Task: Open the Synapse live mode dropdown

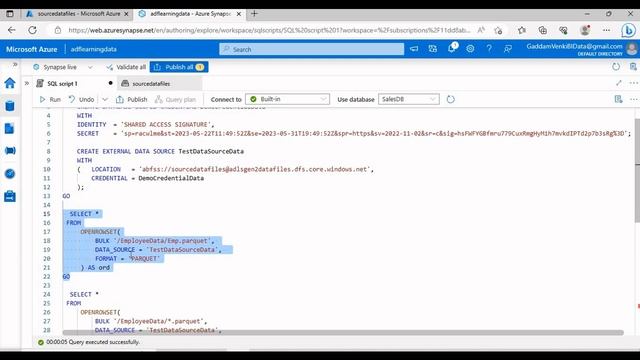Action: 63,67
